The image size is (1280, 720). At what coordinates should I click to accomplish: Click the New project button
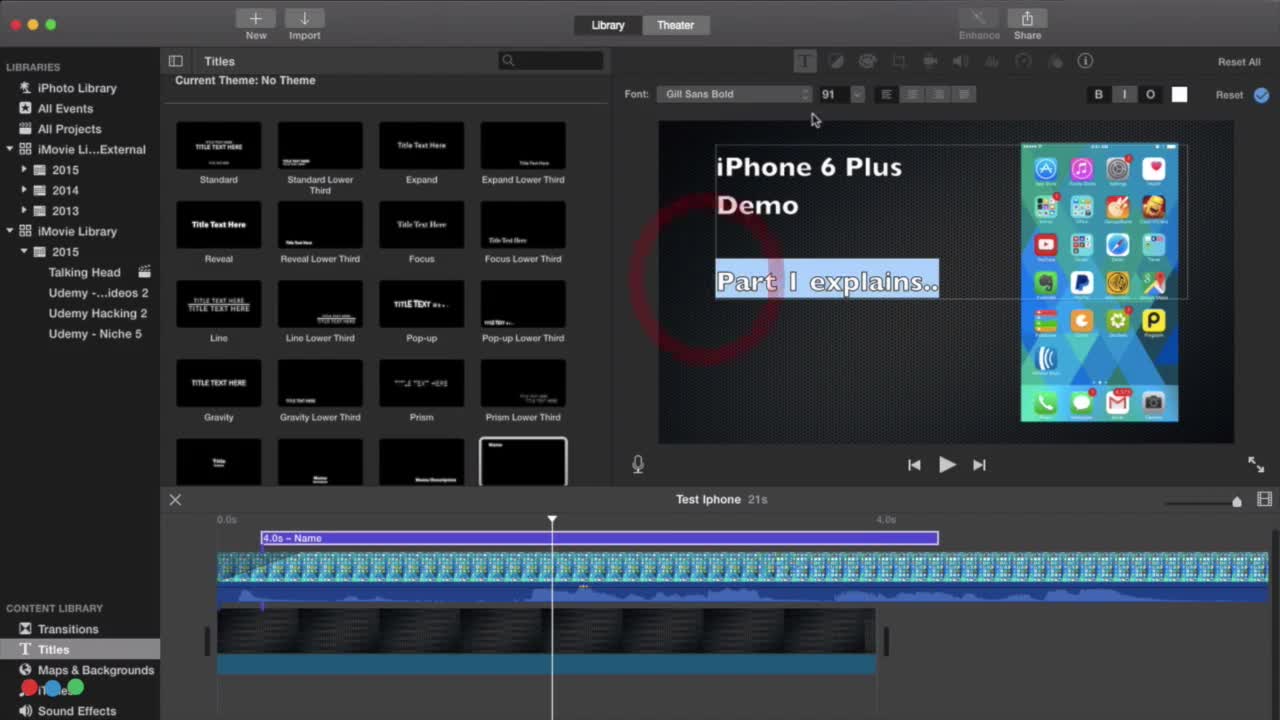(x=256, y=18)
